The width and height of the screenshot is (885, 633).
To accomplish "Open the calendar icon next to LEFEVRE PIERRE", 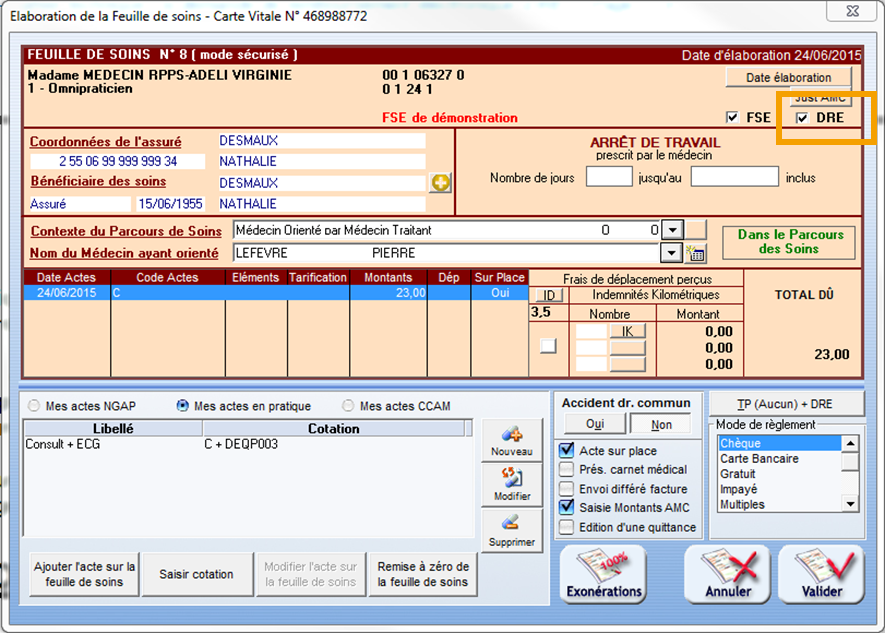I will tap(696, 254).
